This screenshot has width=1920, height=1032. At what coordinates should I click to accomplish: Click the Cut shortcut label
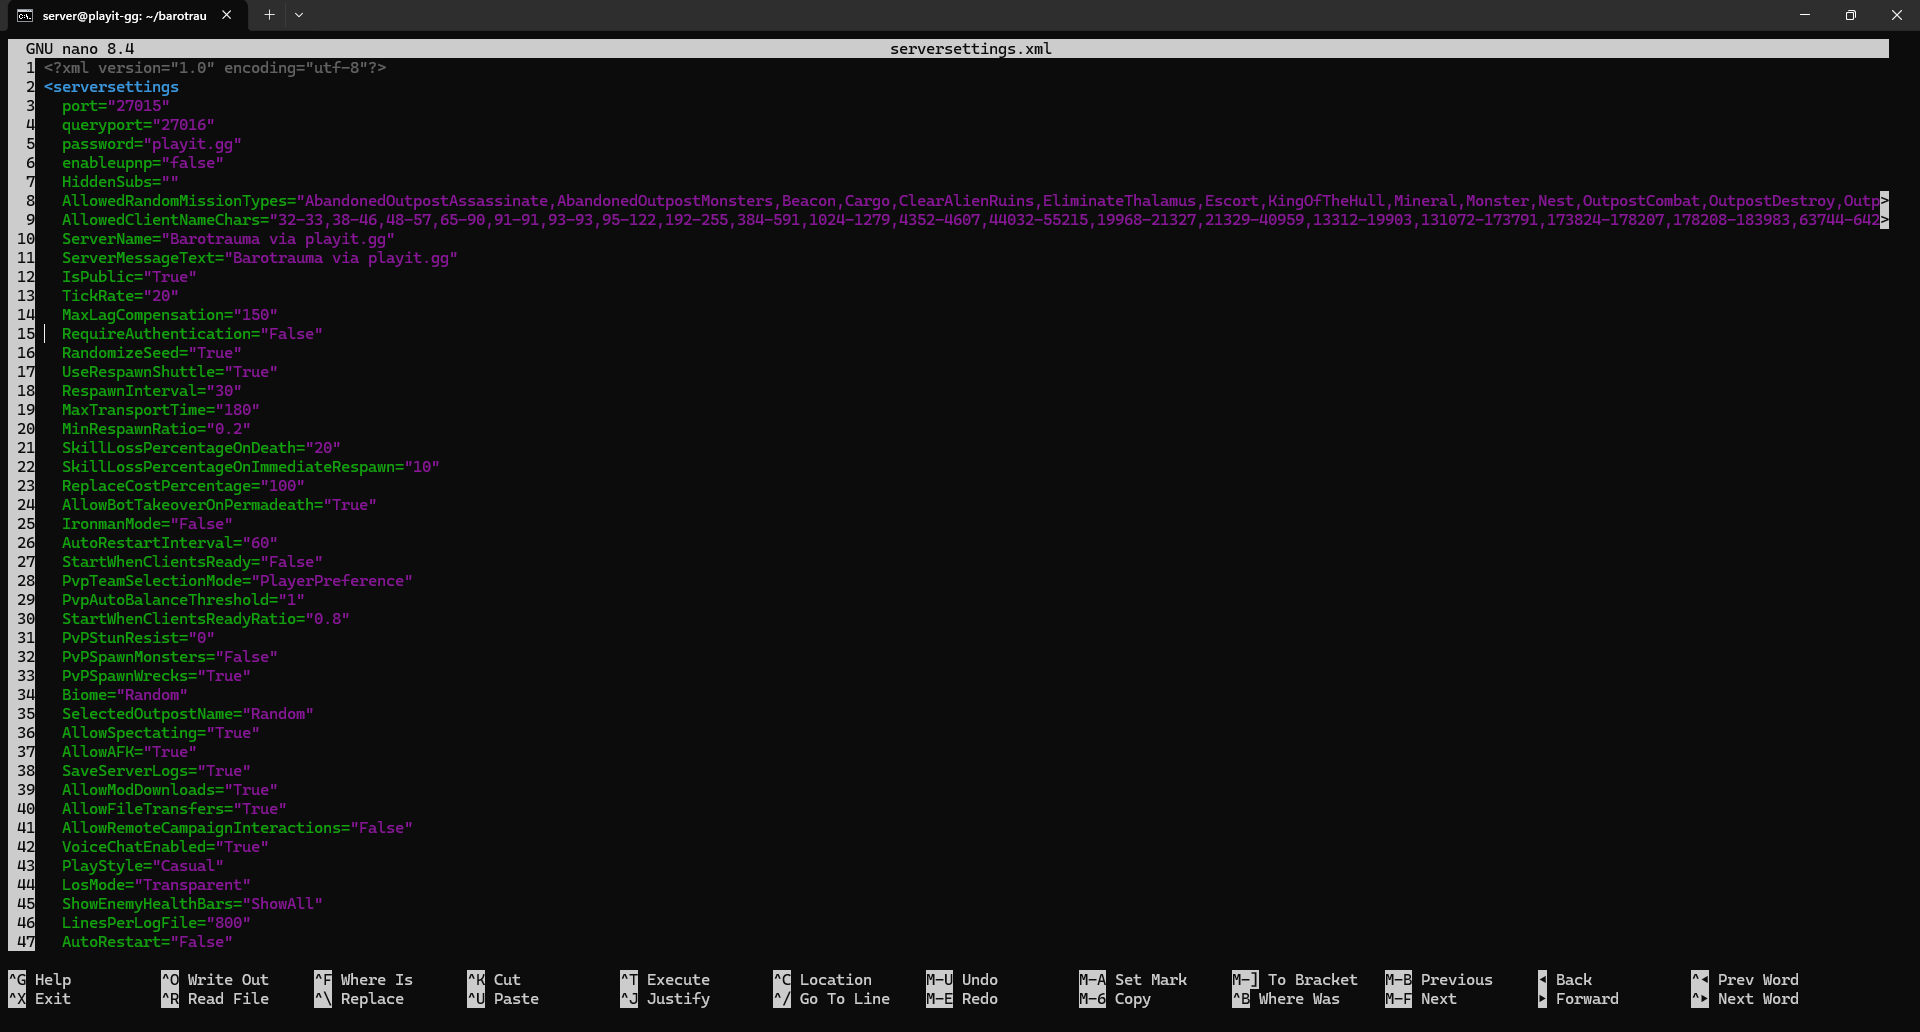click(x=507, y=980)
